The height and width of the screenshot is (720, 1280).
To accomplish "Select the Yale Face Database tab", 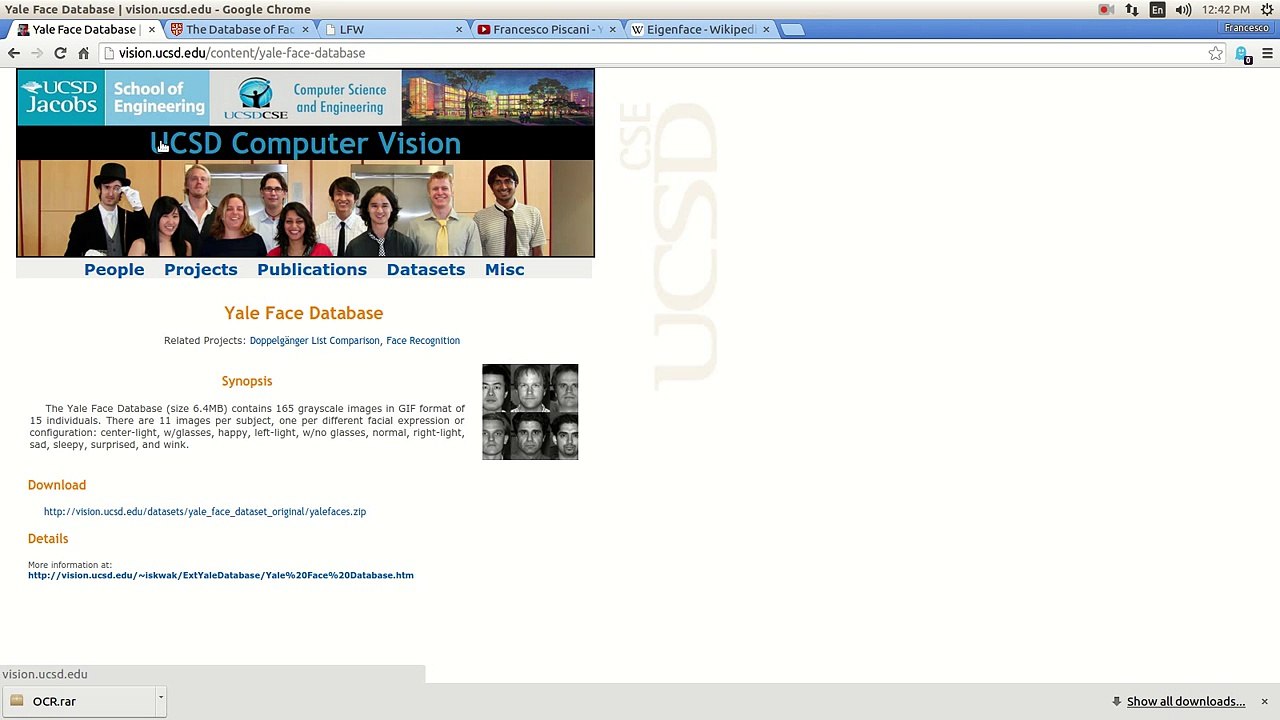I will 85,29.
